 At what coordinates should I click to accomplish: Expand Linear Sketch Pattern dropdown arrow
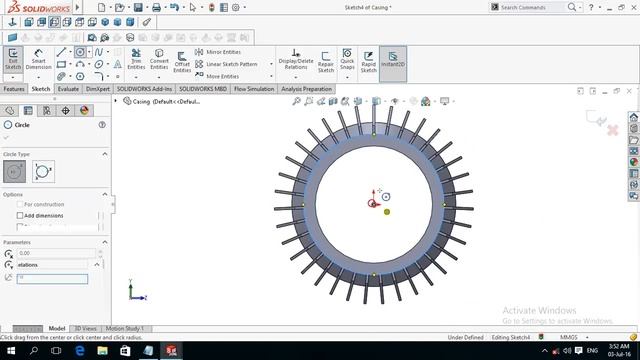[271, 64]
